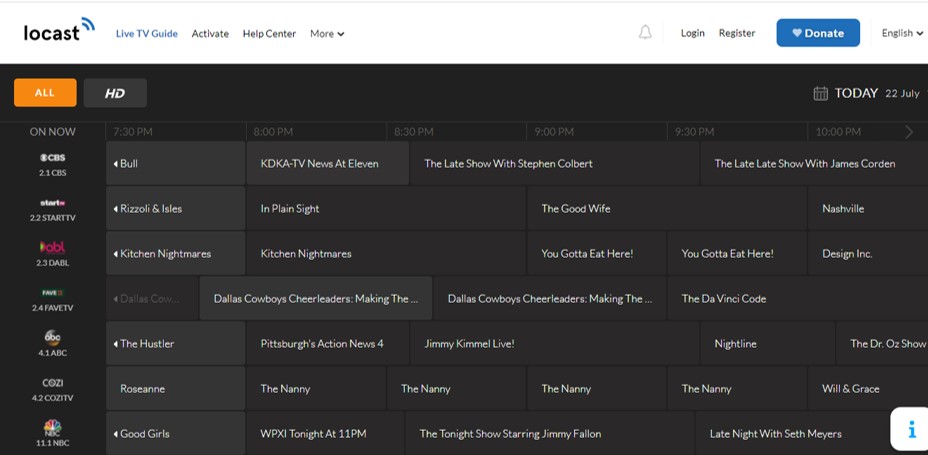Toggle the HD channels filter

(115, 93)
